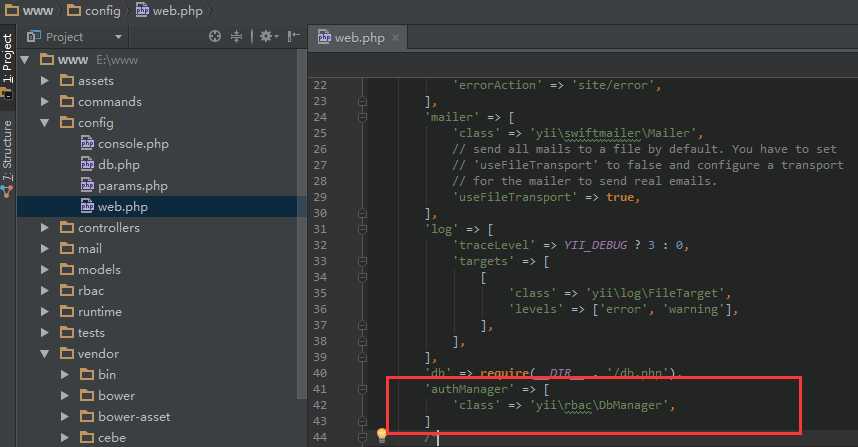Select the controllers folder row
The image size is (858, 447).
click(x=159, y=228)
